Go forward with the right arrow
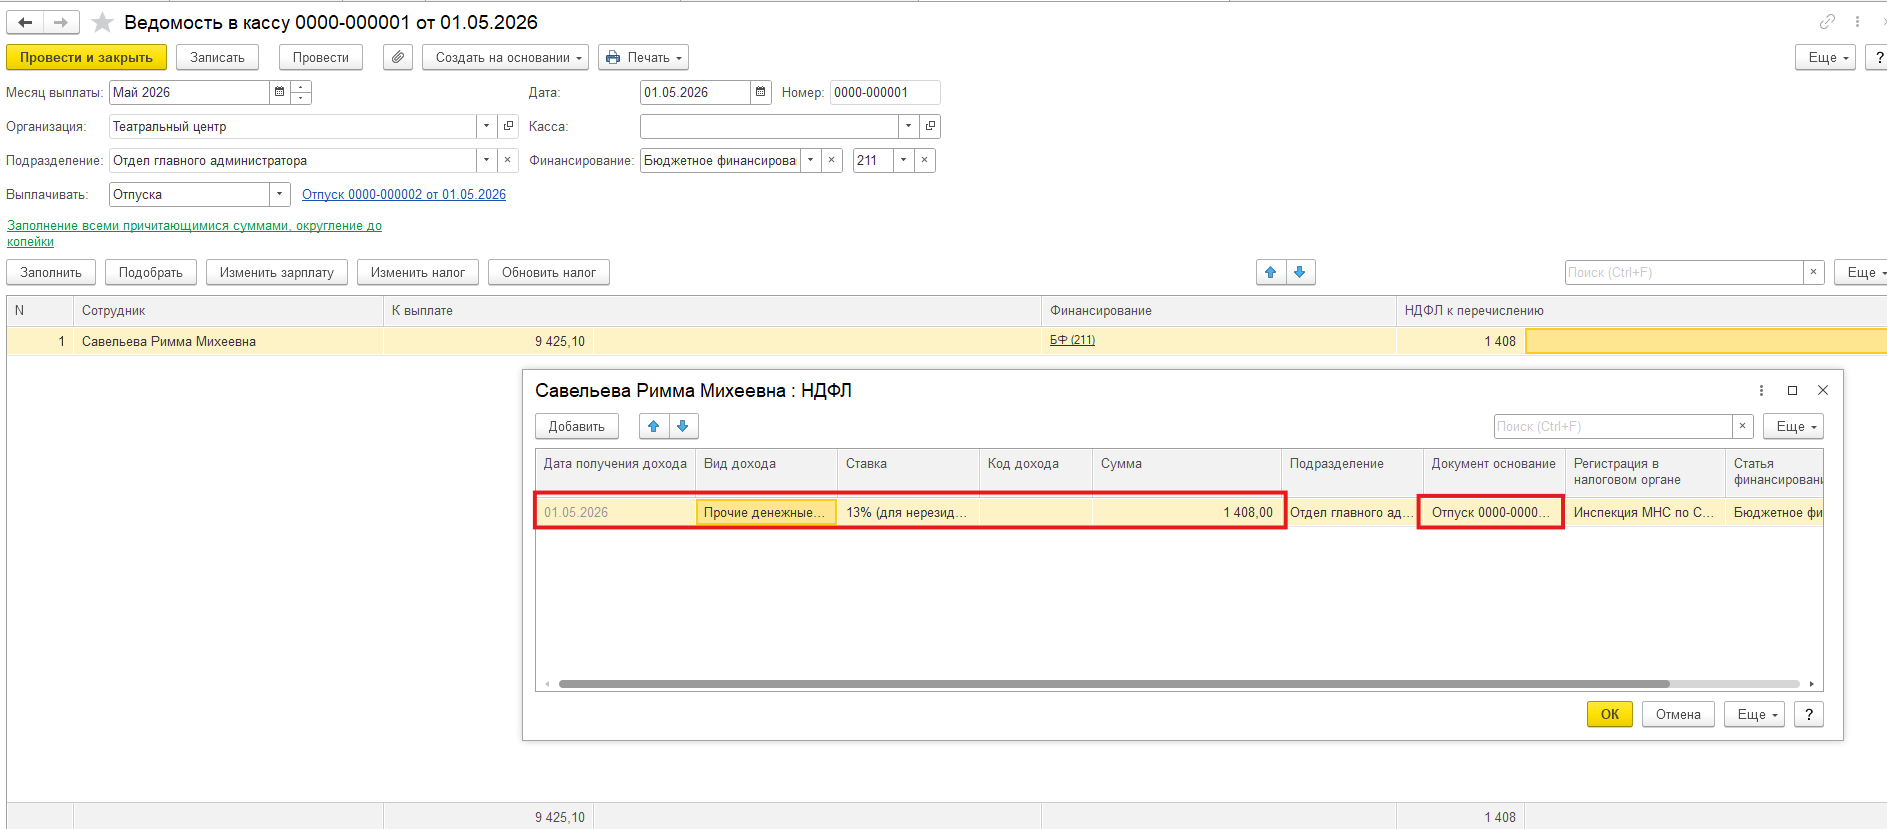This screenshot has height=829, width=1887. coord(61,22)
